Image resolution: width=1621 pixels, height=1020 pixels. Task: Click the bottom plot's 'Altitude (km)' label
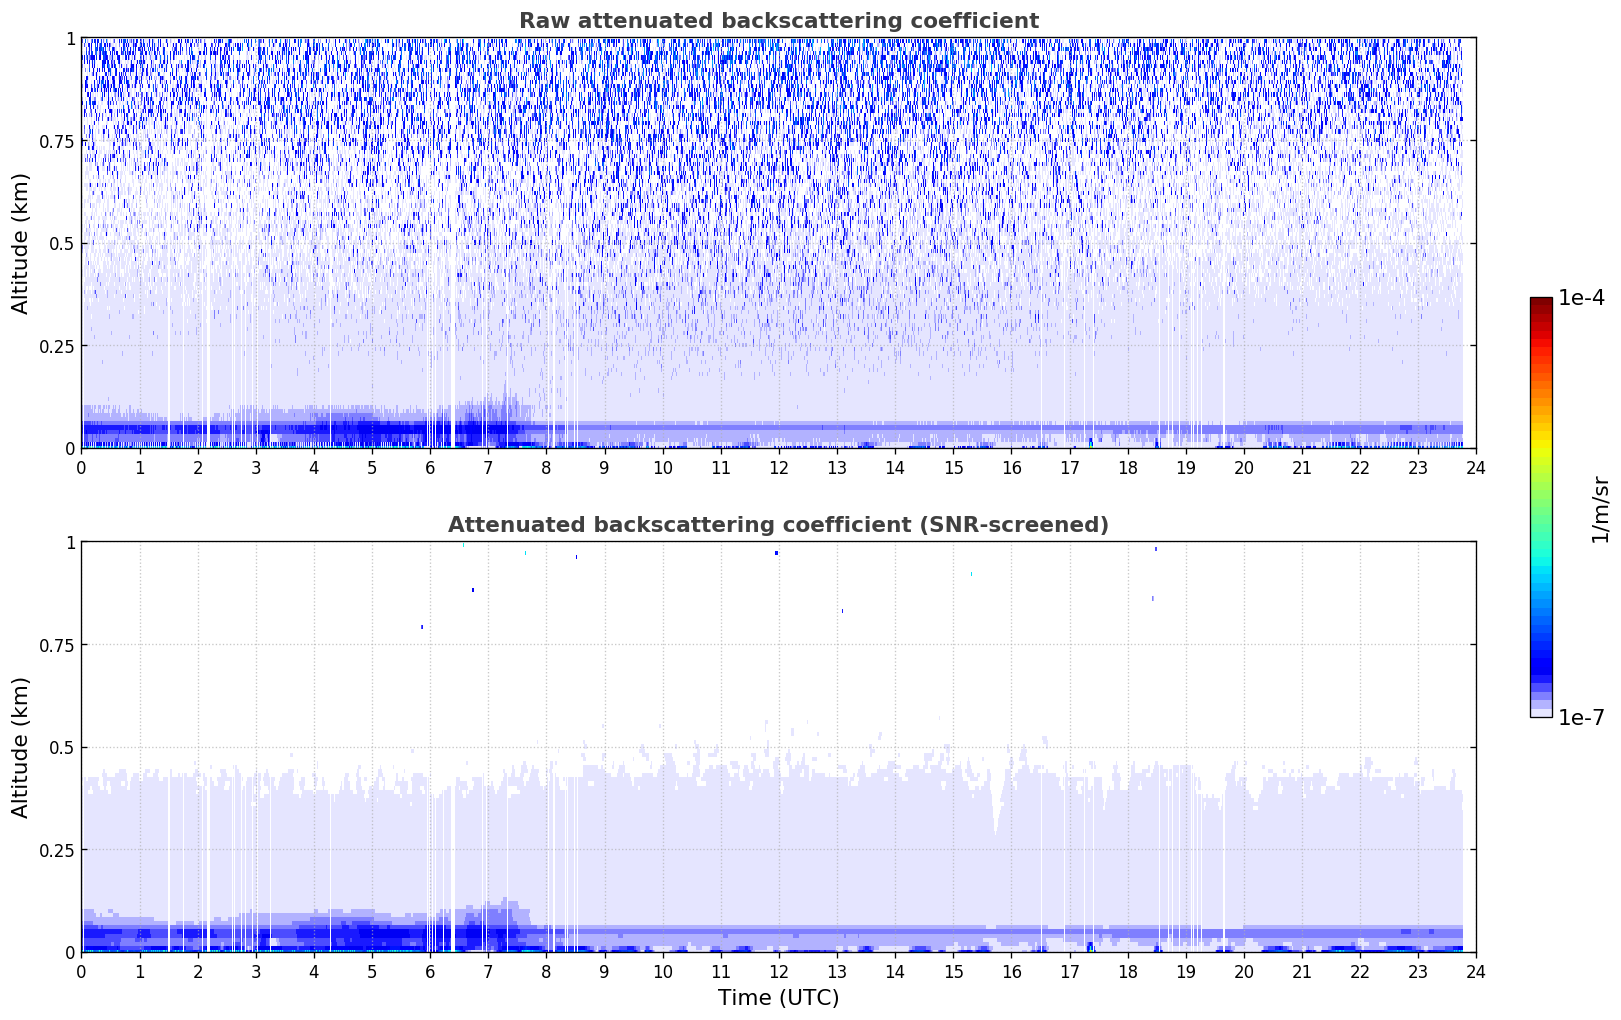pyautogui.click(x=21, y=747)
